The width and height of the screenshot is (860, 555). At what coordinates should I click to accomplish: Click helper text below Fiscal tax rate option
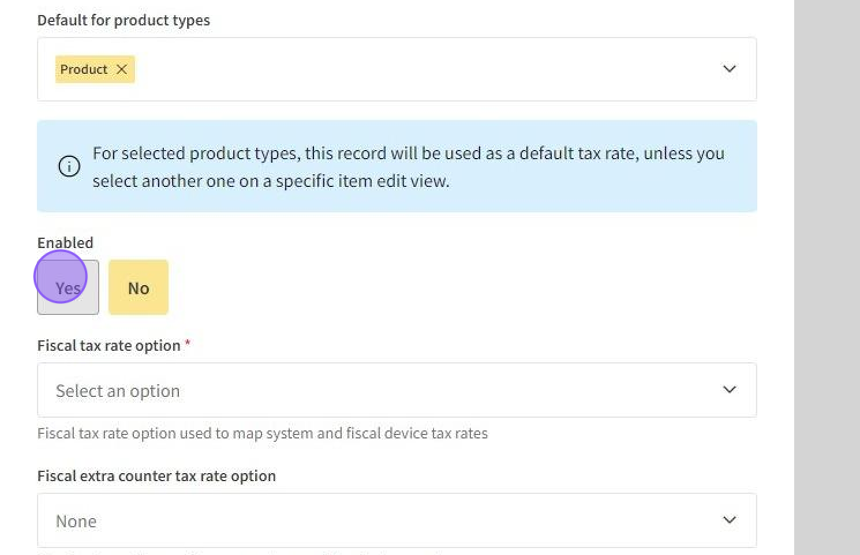(262, 434)
